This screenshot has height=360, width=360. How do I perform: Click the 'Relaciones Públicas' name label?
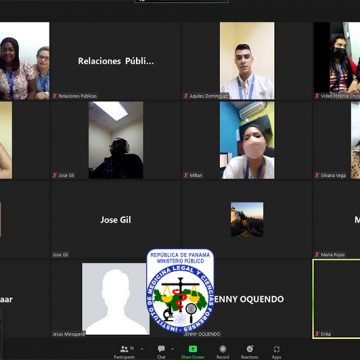[78, 96]
